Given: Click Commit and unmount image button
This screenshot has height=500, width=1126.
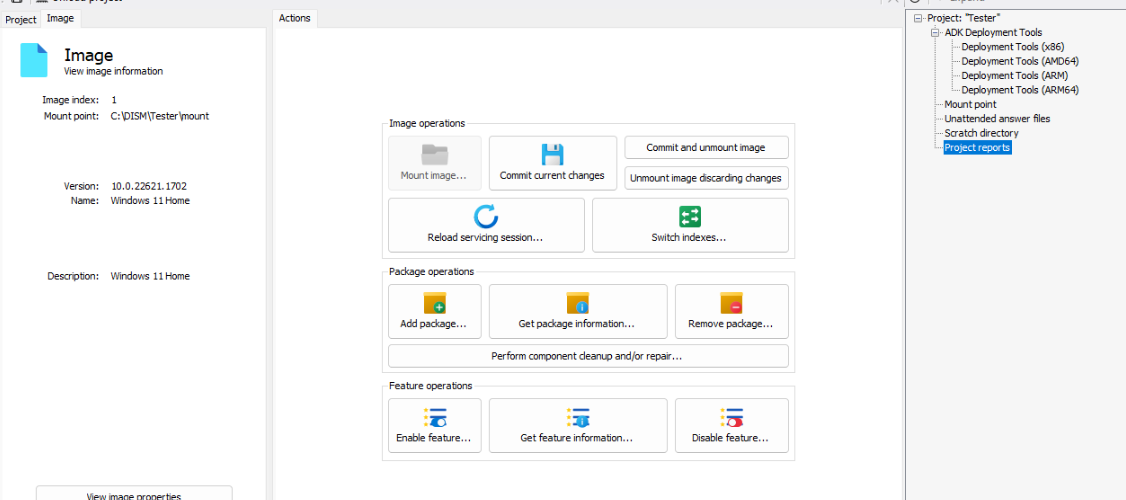Looking at the screenshot, I should pyautogui.click(x=707, y=147).
